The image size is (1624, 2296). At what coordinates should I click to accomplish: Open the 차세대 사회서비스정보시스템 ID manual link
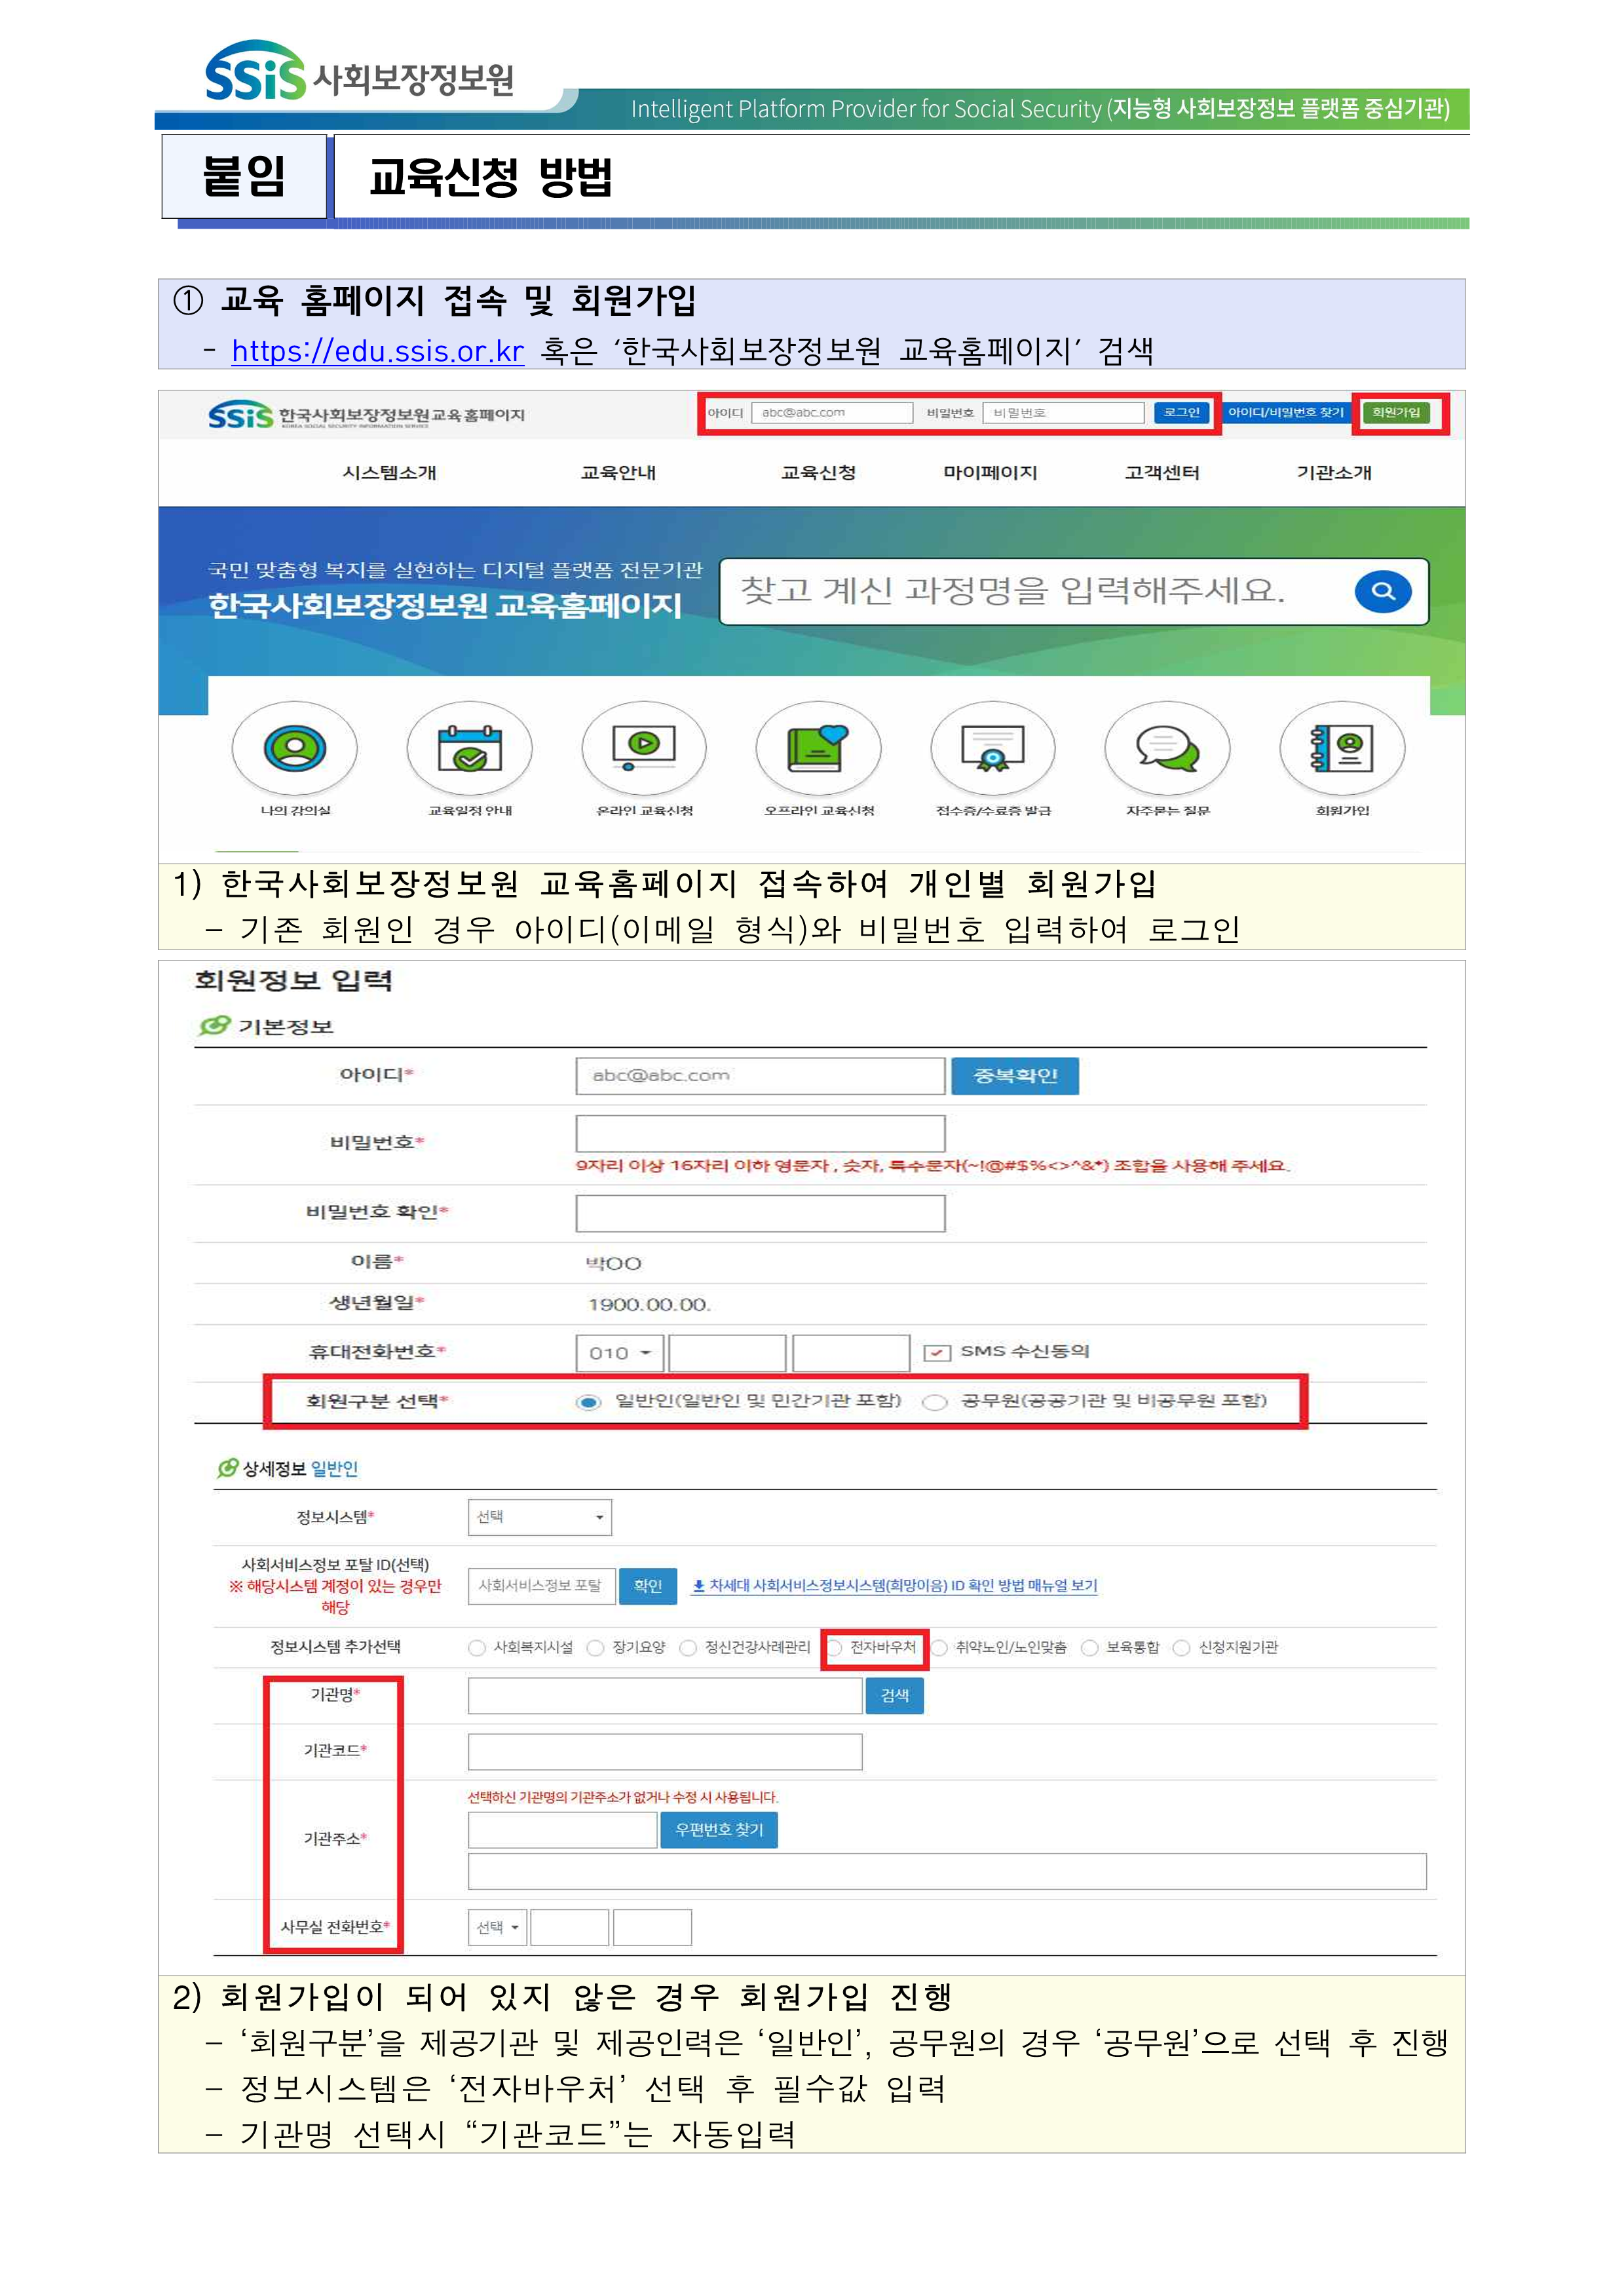click(x=894, y=1586)
